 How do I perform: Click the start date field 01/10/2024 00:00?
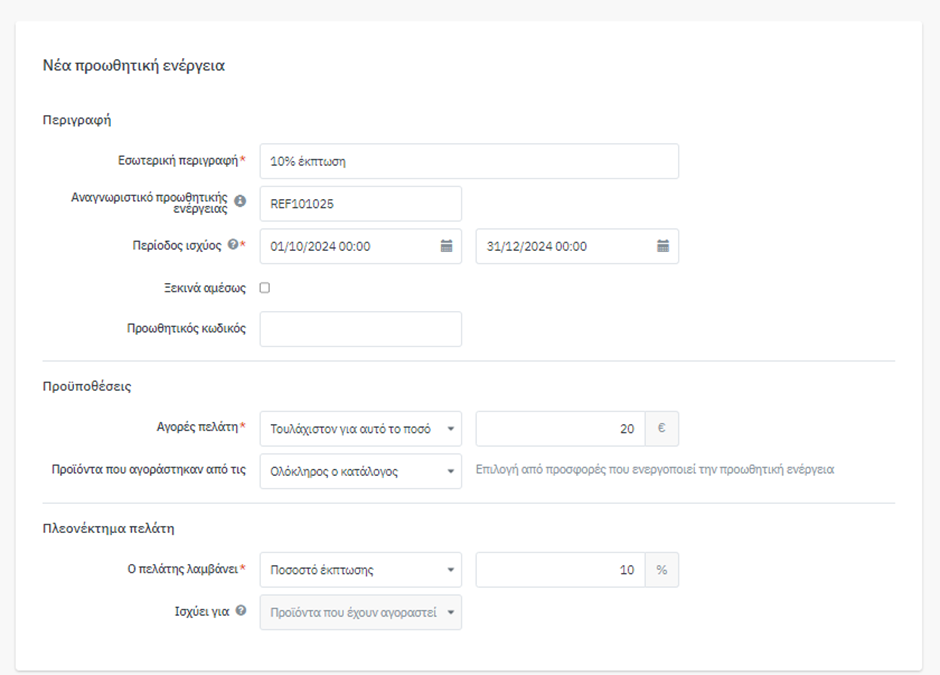[361, 246]
